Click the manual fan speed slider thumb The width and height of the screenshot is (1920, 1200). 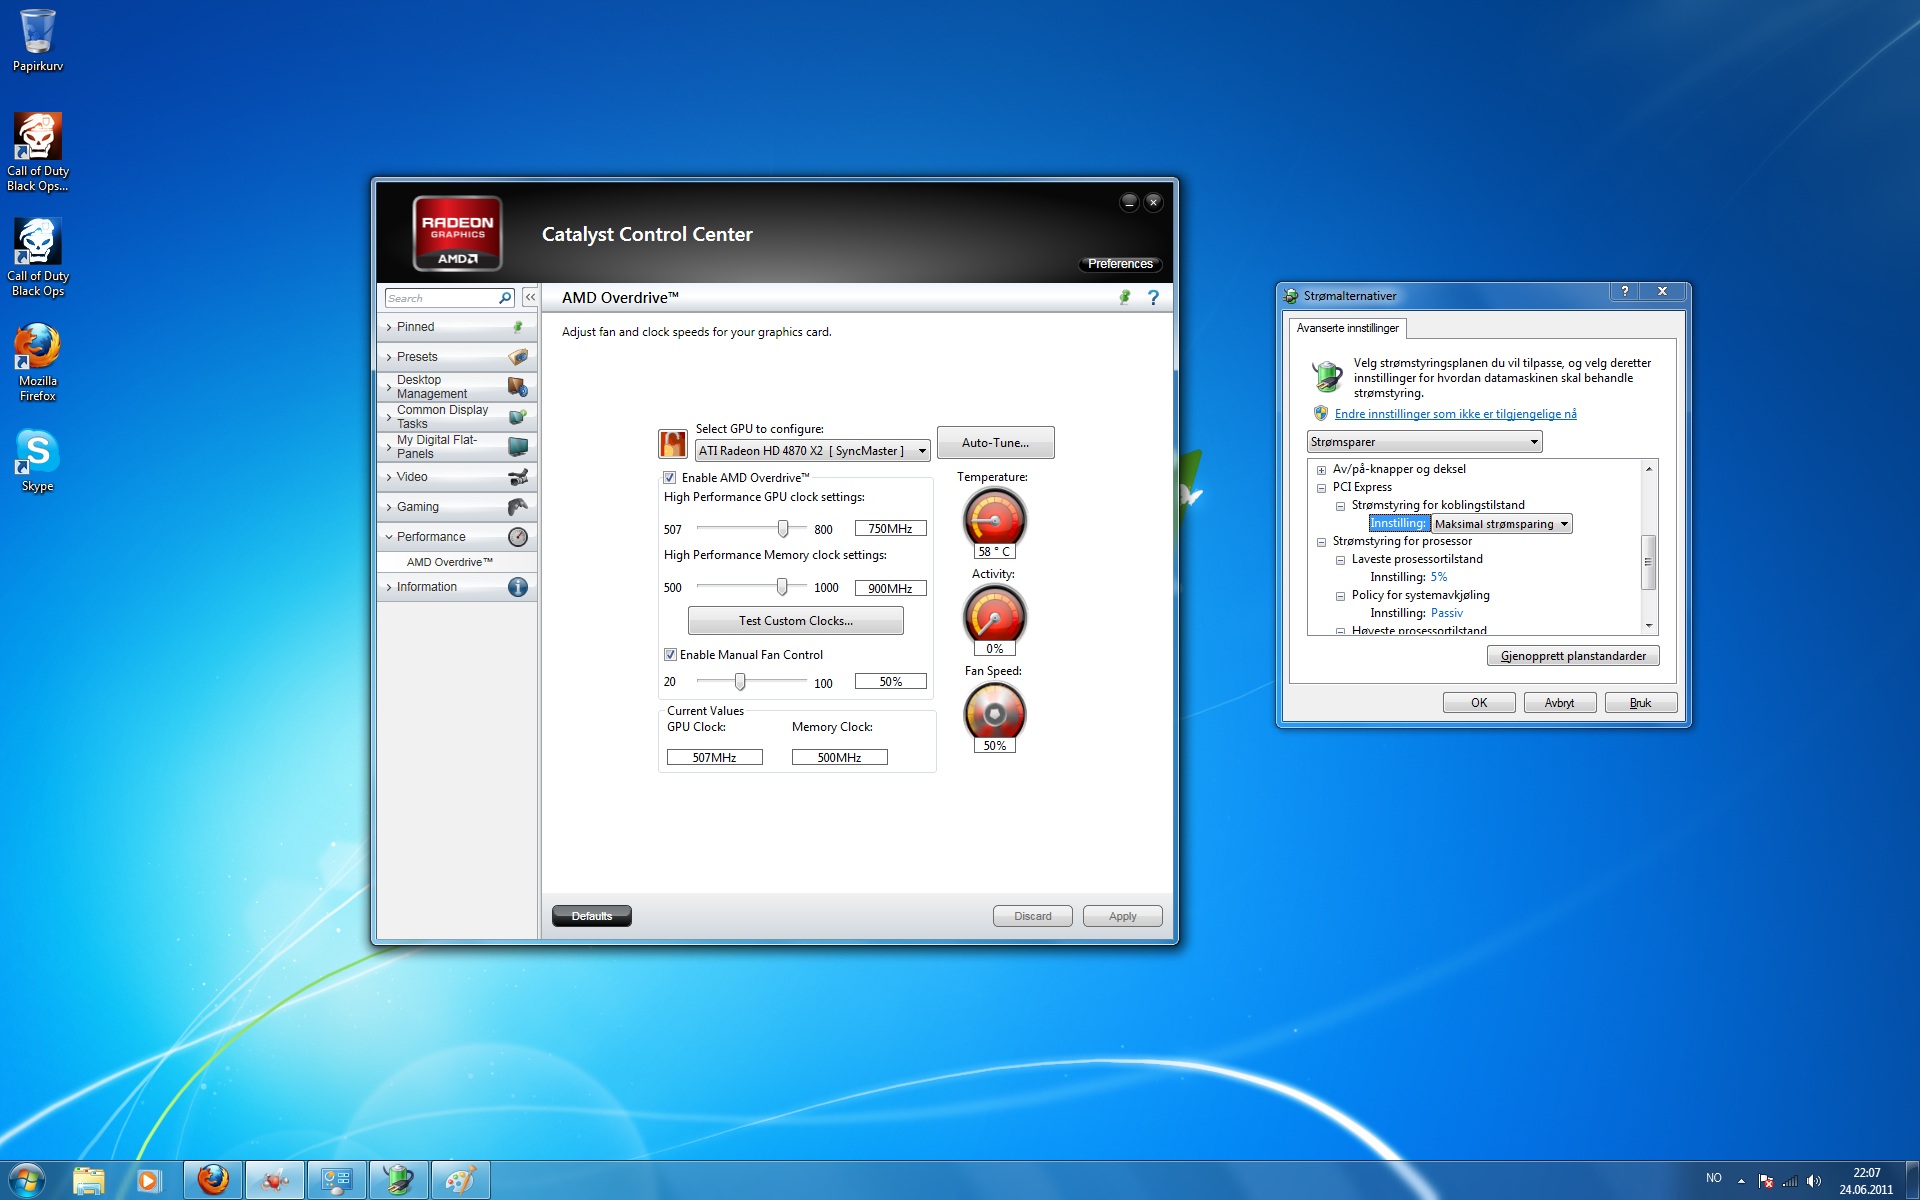click(x=740, y=681)
